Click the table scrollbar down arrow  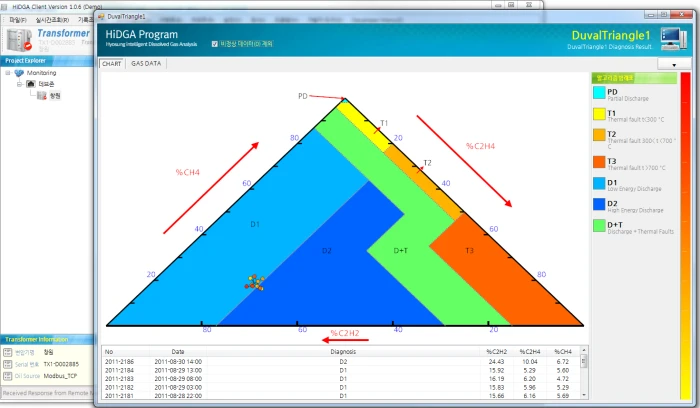click(x=583, y=396)
